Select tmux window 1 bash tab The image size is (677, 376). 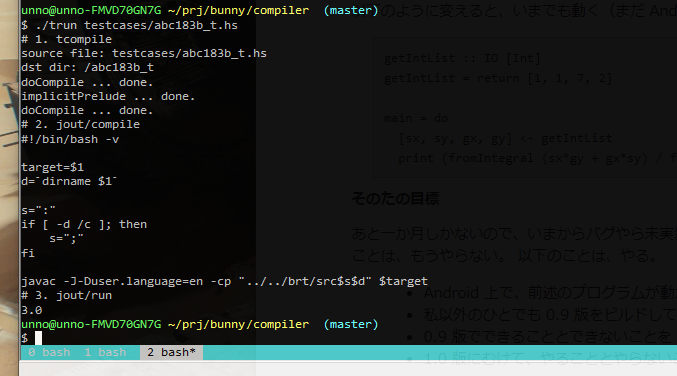(105, 352)
